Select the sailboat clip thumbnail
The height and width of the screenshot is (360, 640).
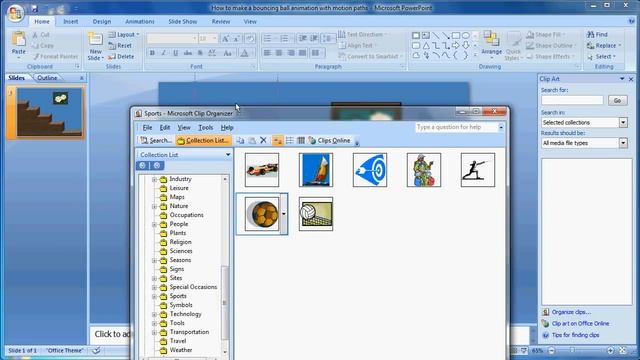tap(316, 170)
